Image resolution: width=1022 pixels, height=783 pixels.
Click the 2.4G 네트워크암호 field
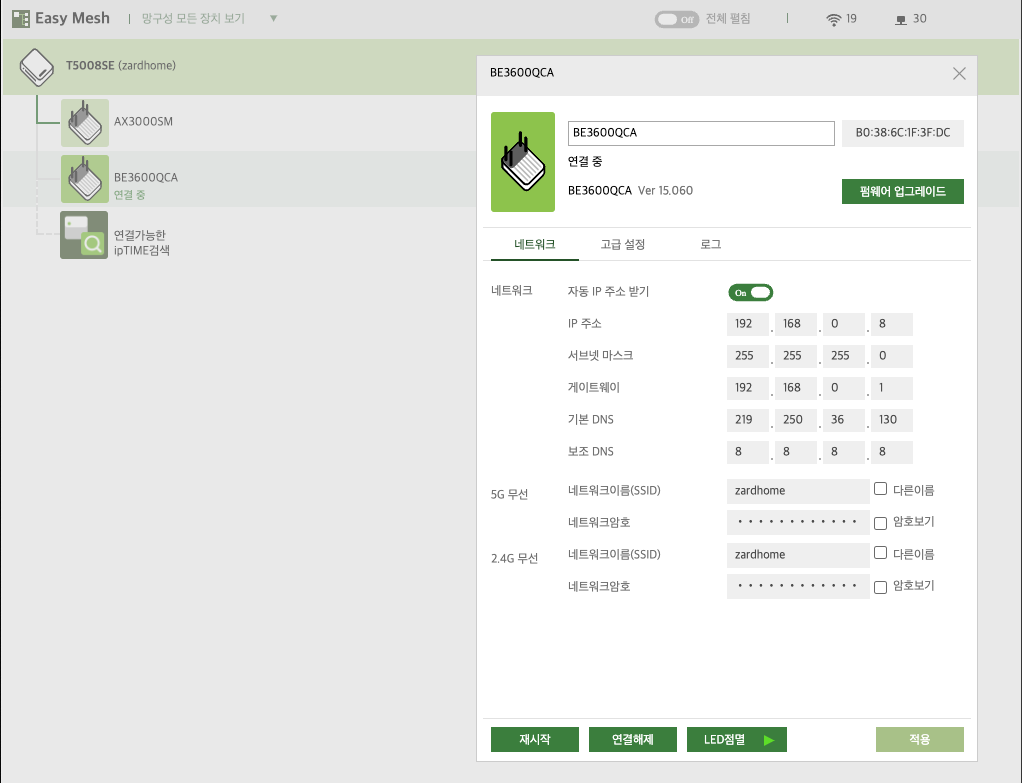tap(798, 586)
